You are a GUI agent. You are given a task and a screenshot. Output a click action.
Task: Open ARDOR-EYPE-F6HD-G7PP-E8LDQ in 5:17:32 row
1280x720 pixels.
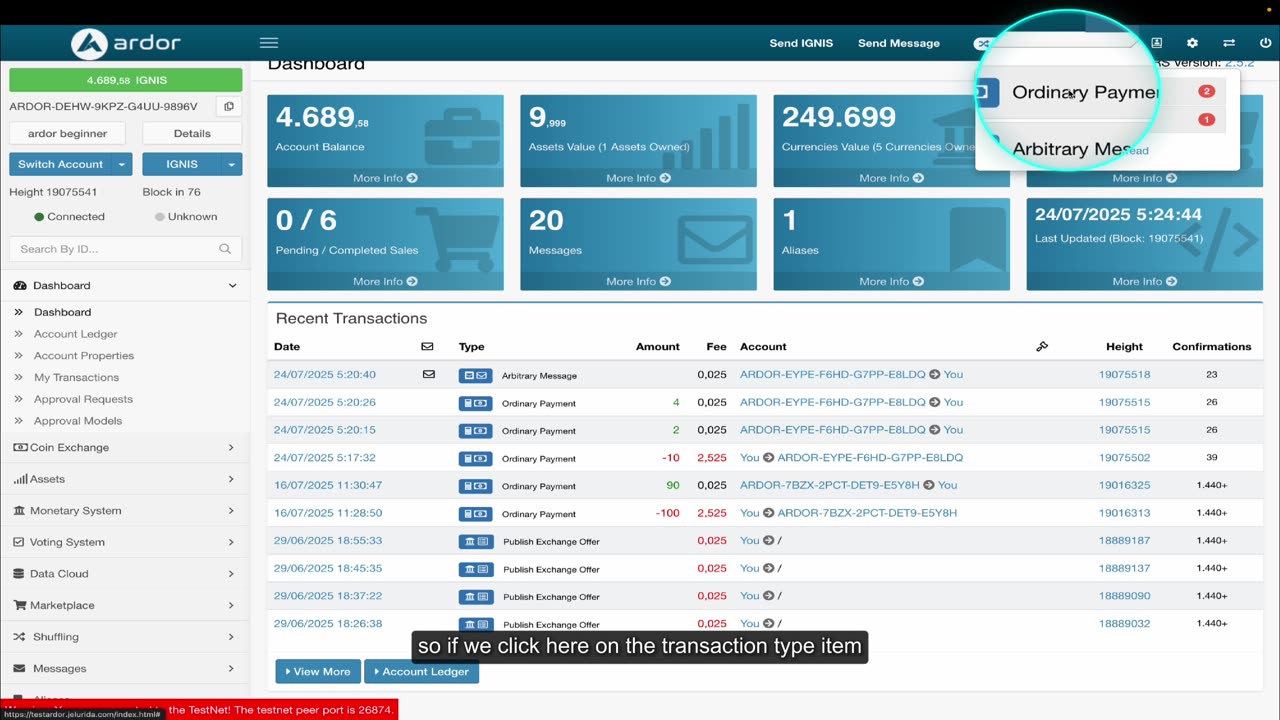(870, 458)
